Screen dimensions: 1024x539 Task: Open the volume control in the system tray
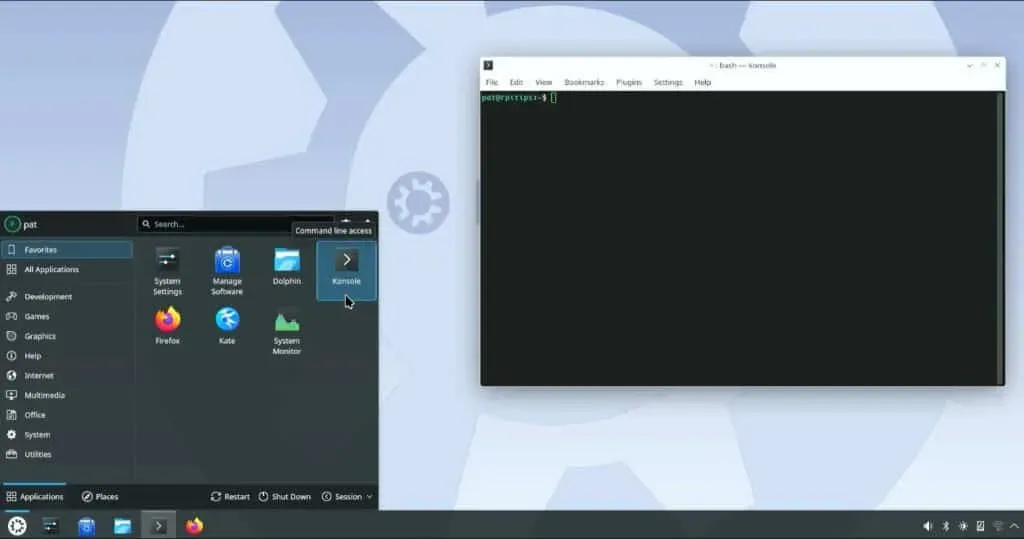(928, 526)
